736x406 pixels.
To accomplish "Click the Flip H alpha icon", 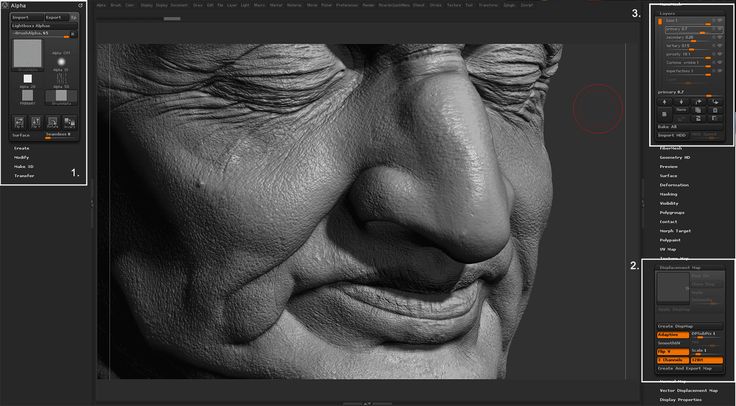I will [x=19, y=122].
